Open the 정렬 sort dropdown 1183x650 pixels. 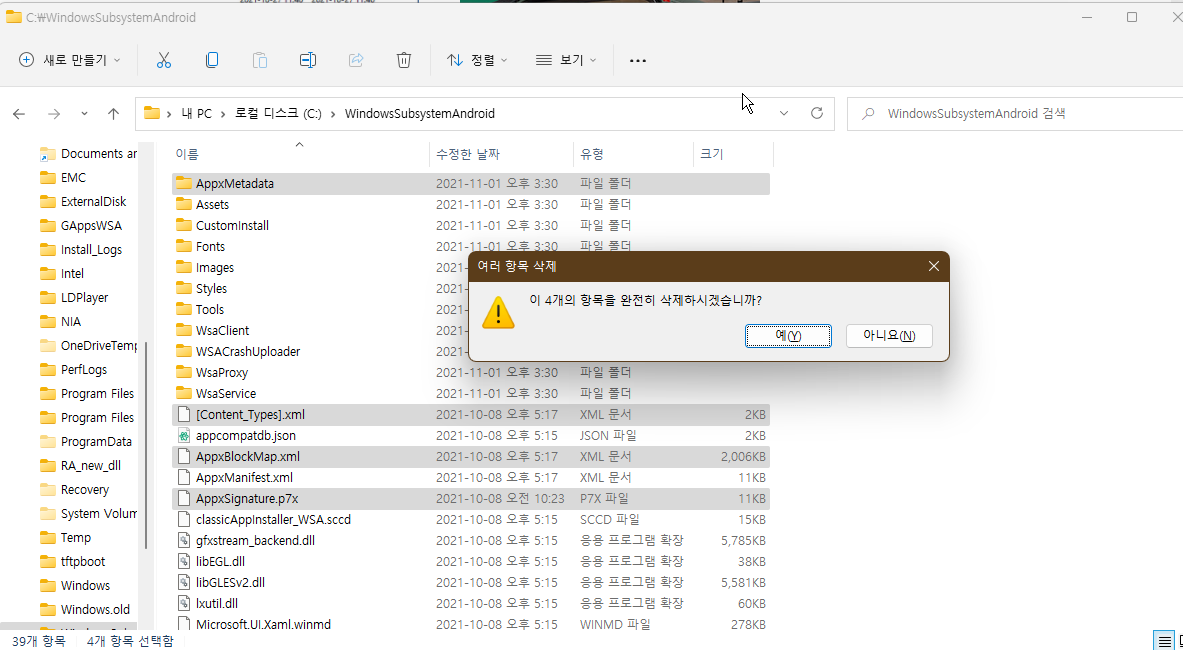pos(477,60)
